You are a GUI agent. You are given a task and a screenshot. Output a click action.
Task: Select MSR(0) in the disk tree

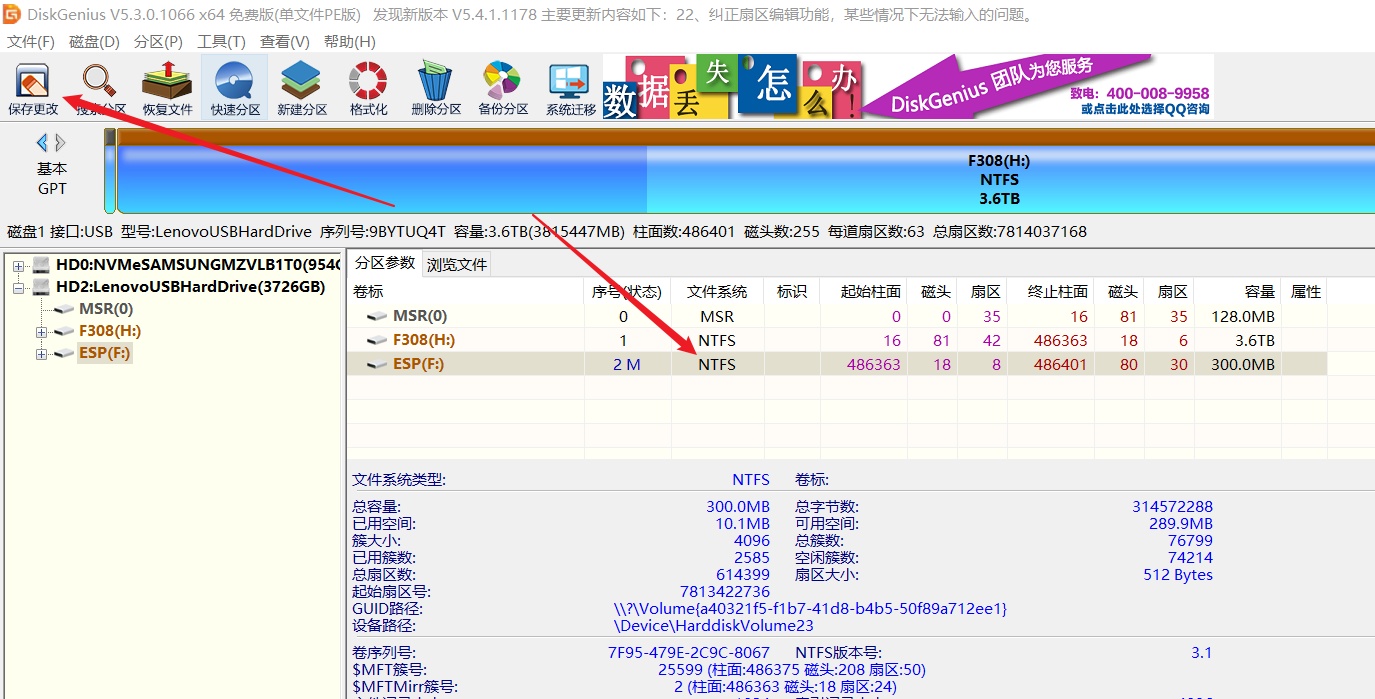[106, 309]
